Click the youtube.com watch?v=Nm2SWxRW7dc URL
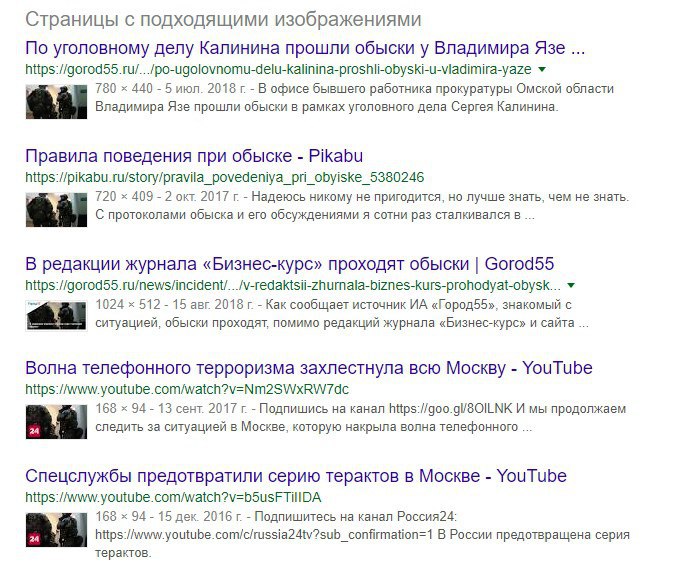The image size is (678, 581). tap(187, 389)
